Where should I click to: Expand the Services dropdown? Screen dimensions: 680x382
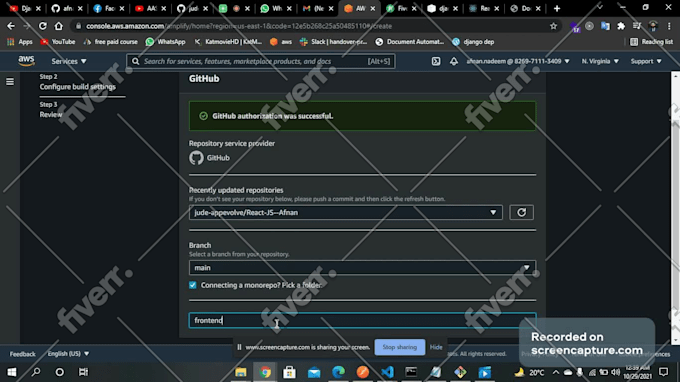click(69, 61)
